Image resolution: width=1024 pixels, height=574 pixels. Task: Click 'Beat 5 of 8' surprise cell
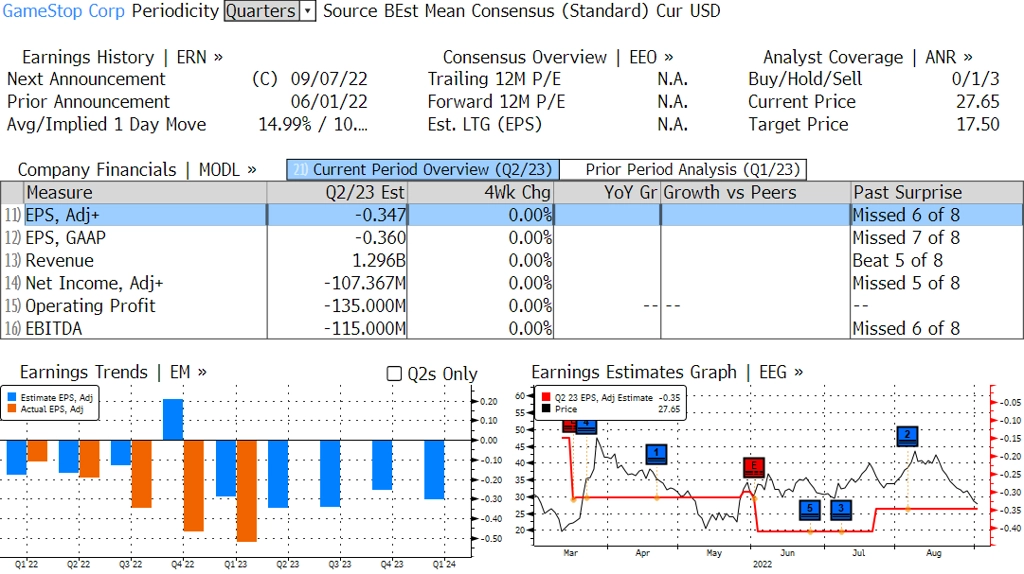pyautogui.click(x=897, y=261)
